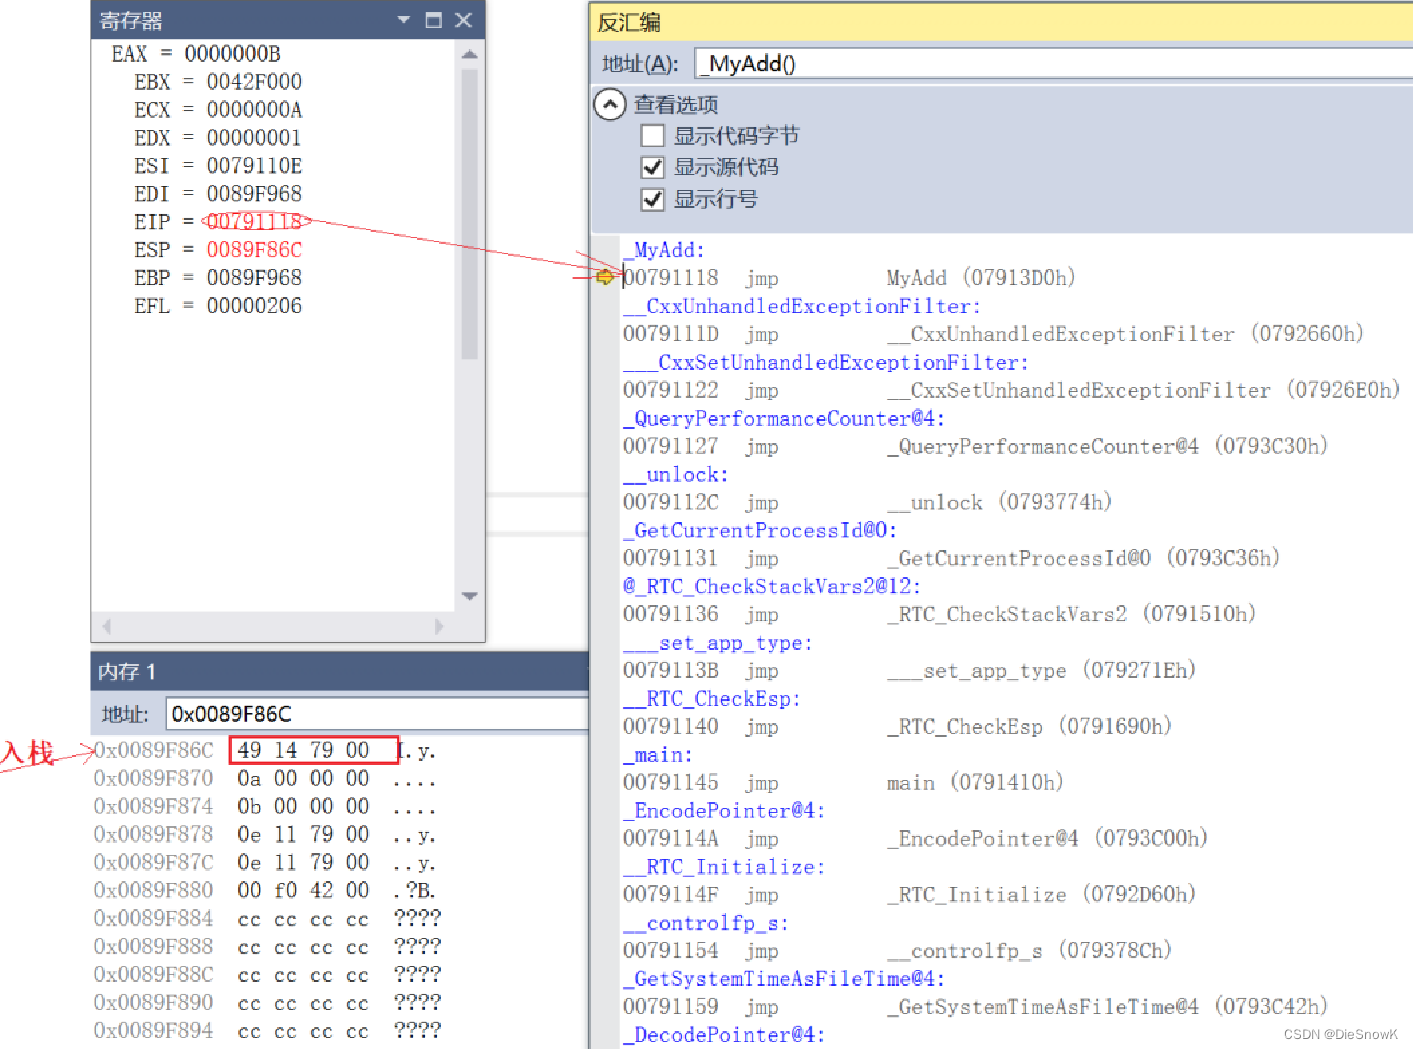Click the Registers horizontal scroll left arrow

(106, 627)
